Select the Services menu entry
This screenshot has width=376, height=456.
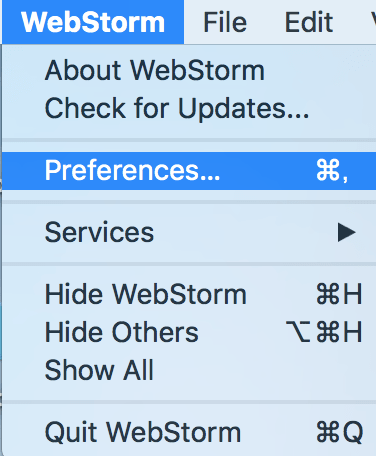click(x=99, y=232)
